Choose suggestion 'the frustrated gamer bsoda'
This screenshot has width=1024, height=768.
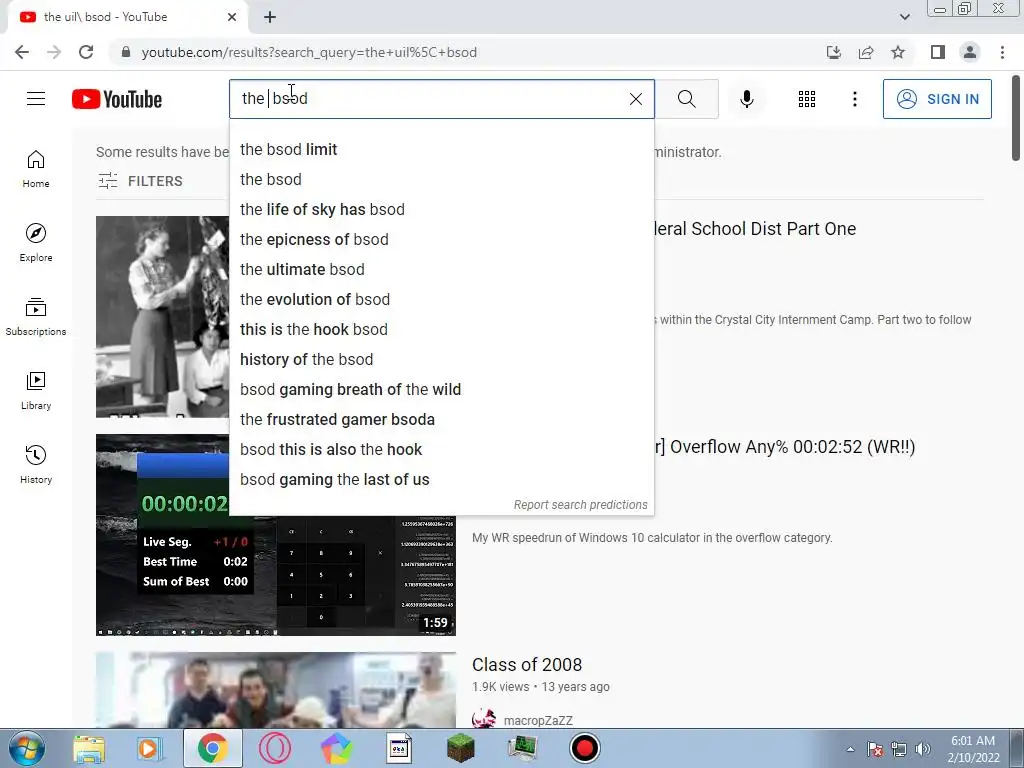(441, 420)
